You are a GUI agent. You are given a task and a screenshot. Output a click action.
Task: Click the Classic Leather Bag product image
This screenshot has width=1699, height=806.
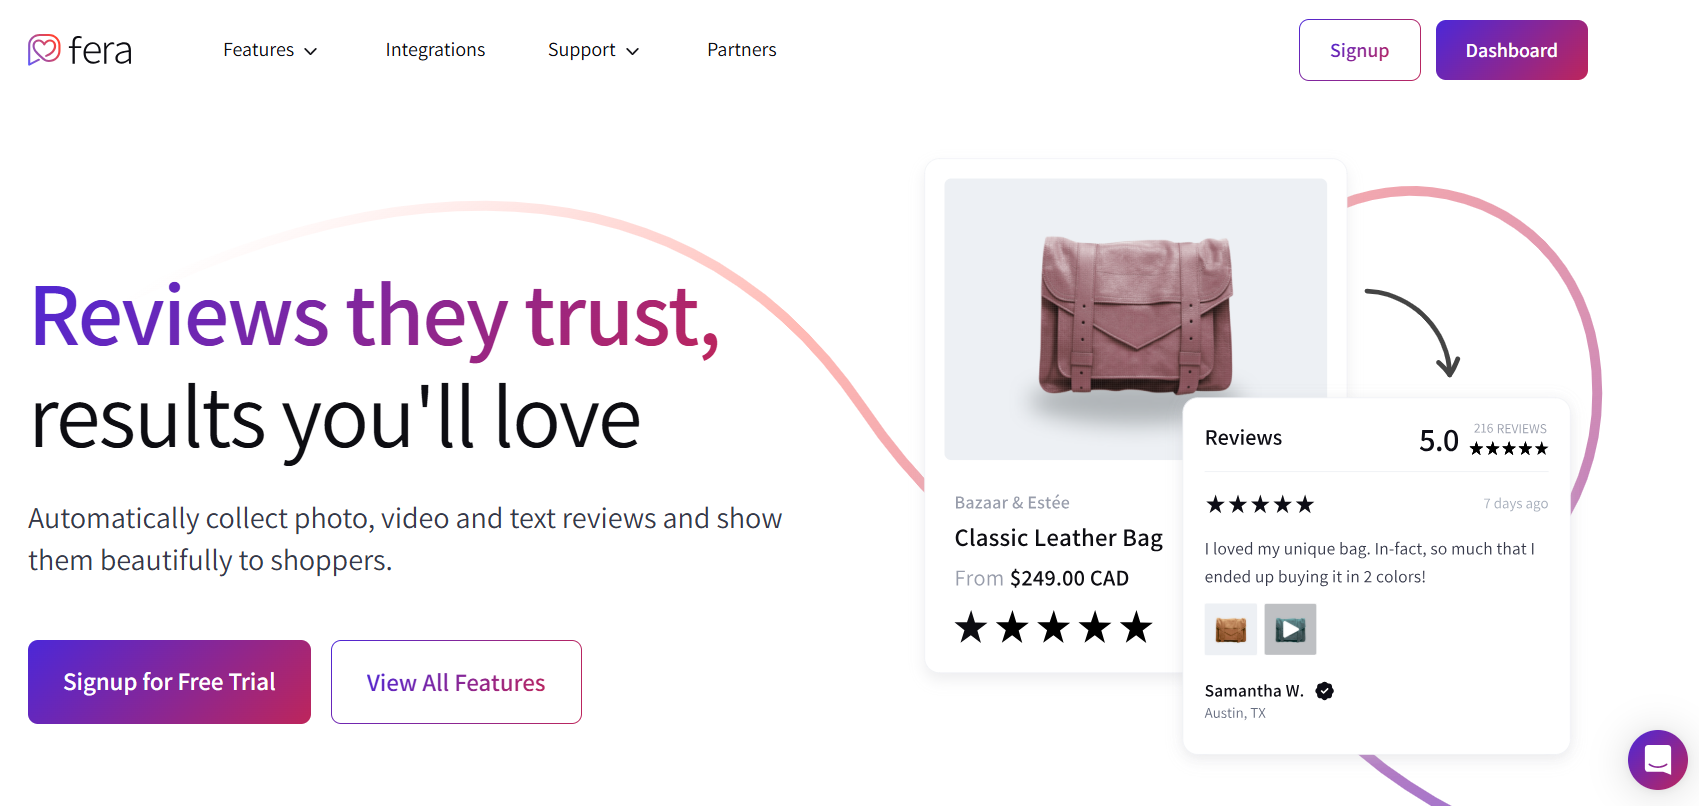tap(1135, 319)
